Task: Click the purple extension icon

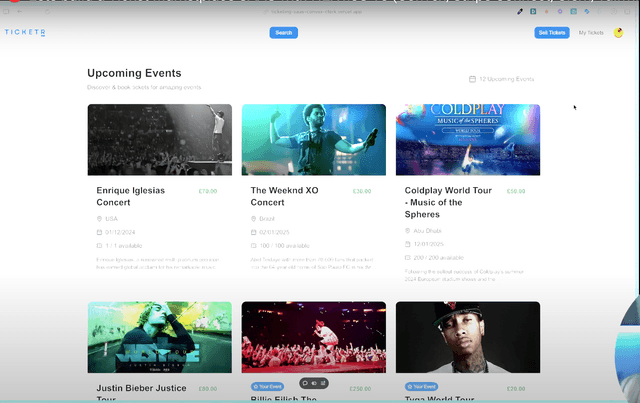Action: (560, 11)
